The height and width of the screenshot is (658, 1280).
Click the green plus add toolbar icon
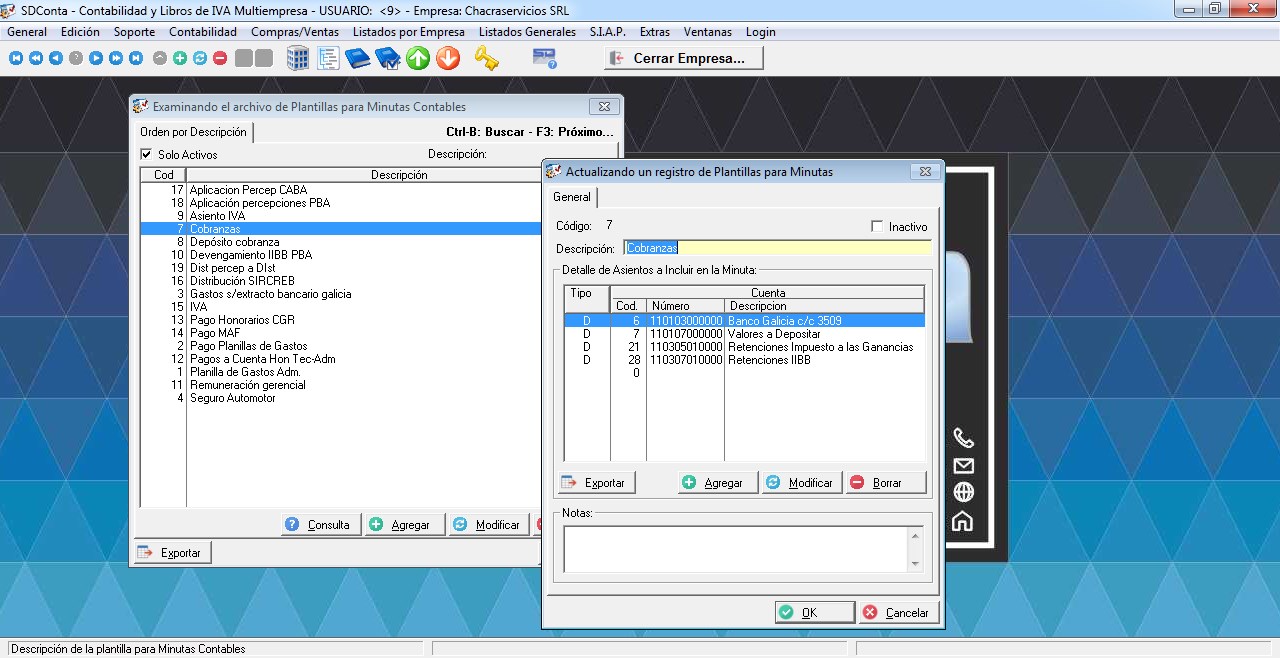pos(180,59)
